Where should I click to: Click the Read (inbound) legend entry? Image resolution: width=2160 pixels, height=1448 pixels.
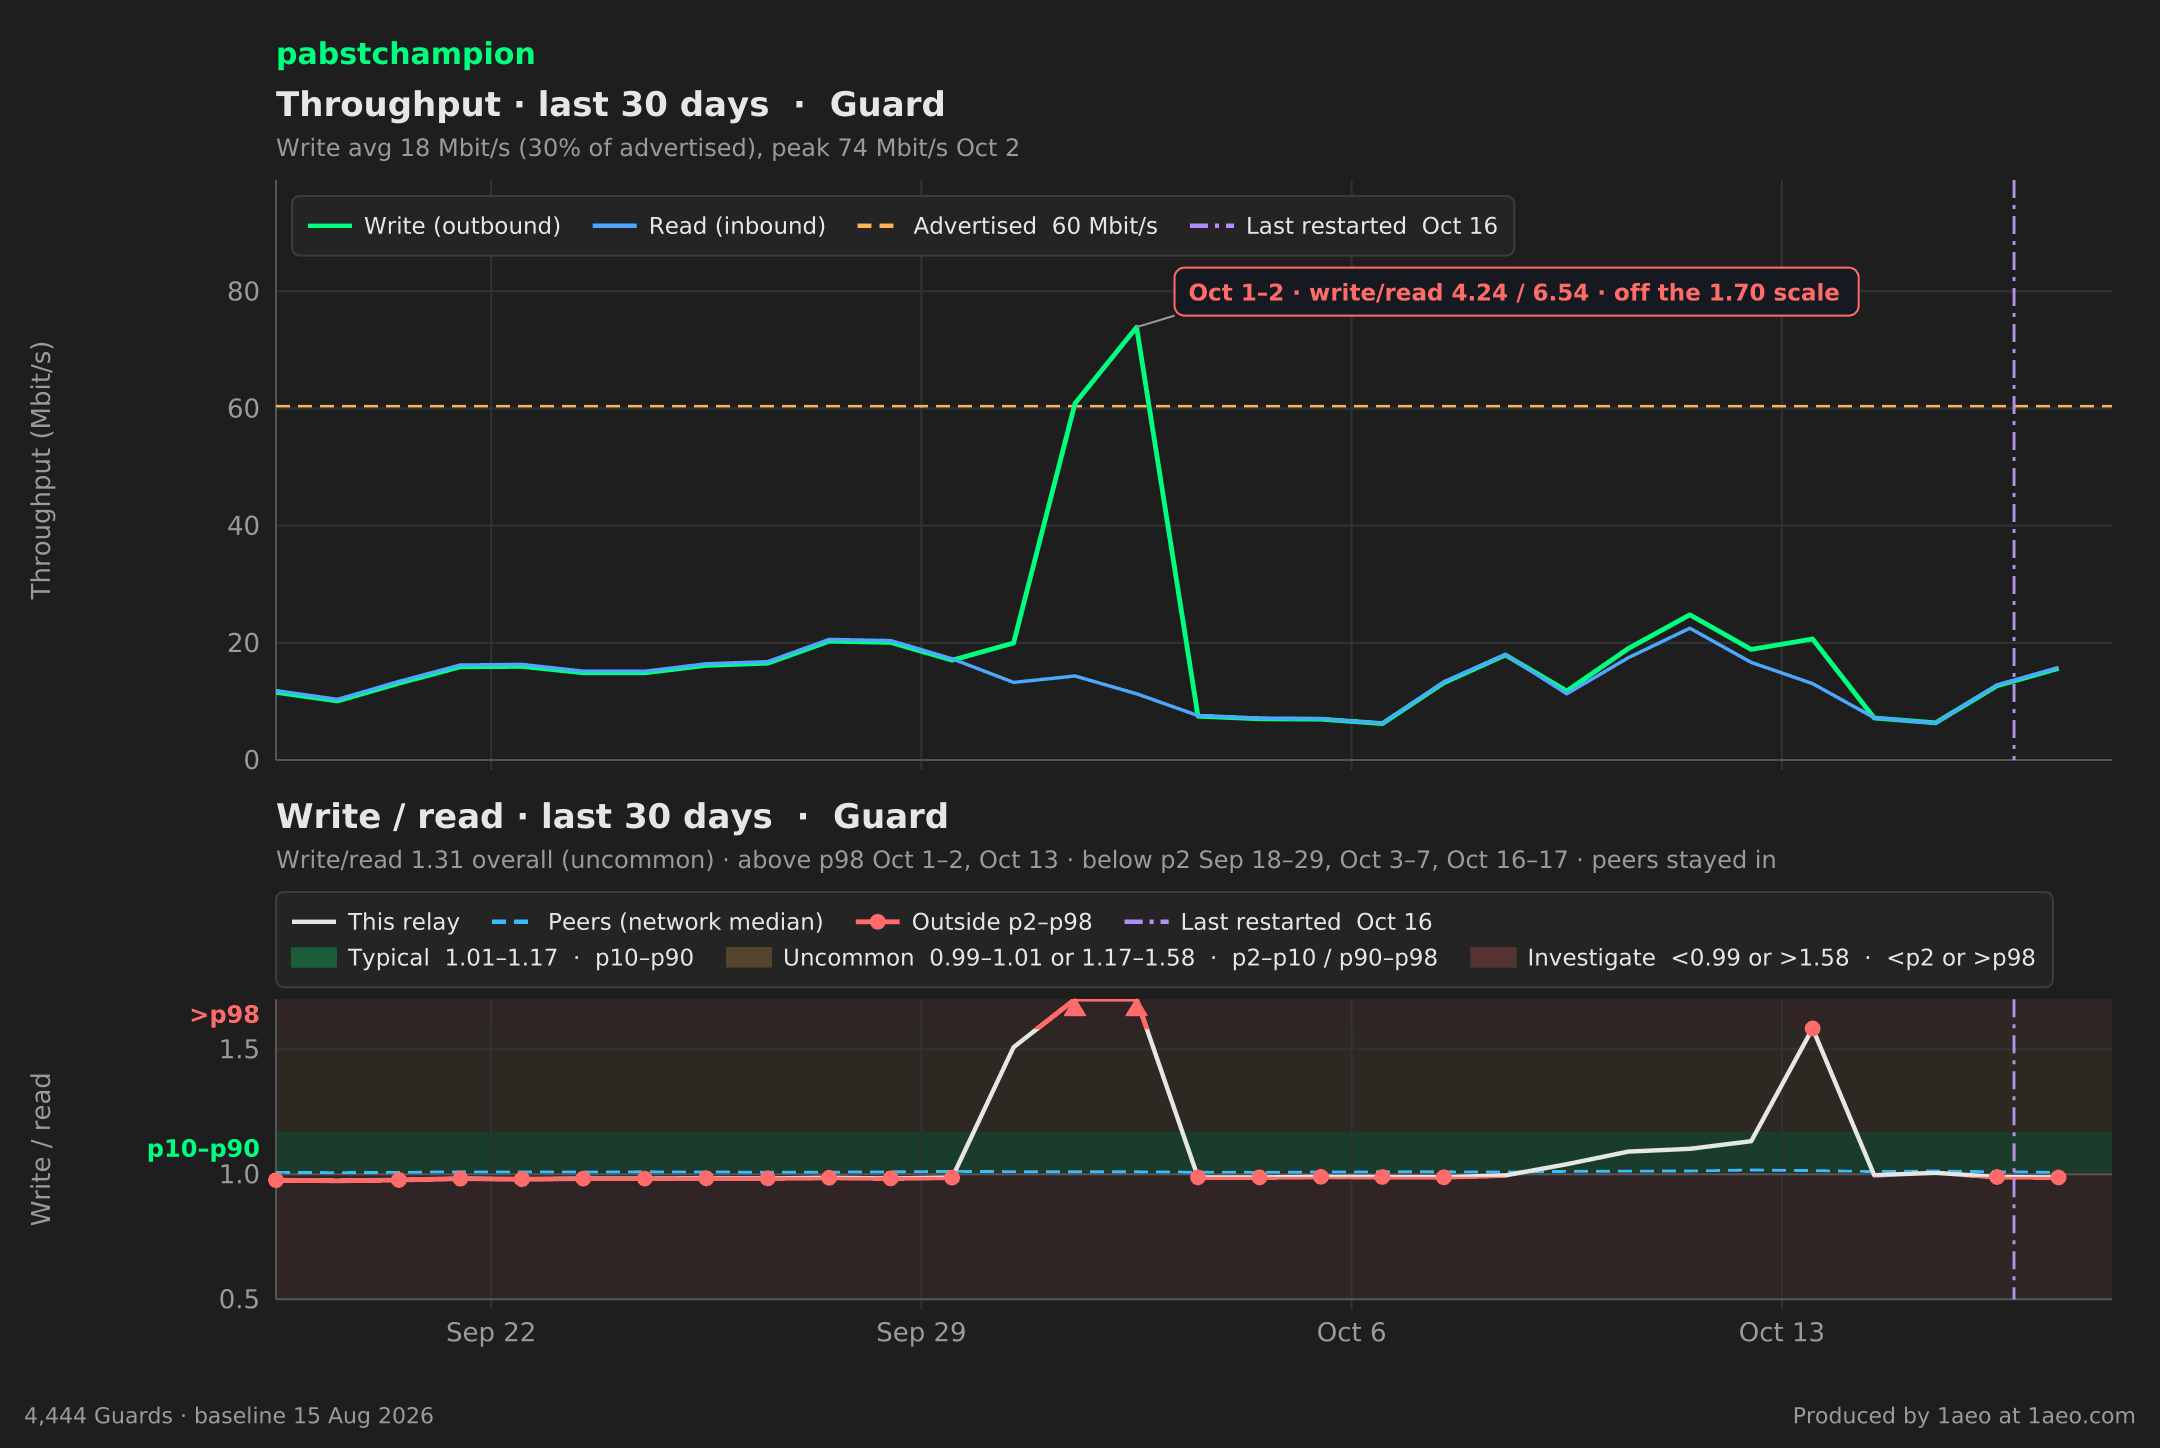pos(709,226)
